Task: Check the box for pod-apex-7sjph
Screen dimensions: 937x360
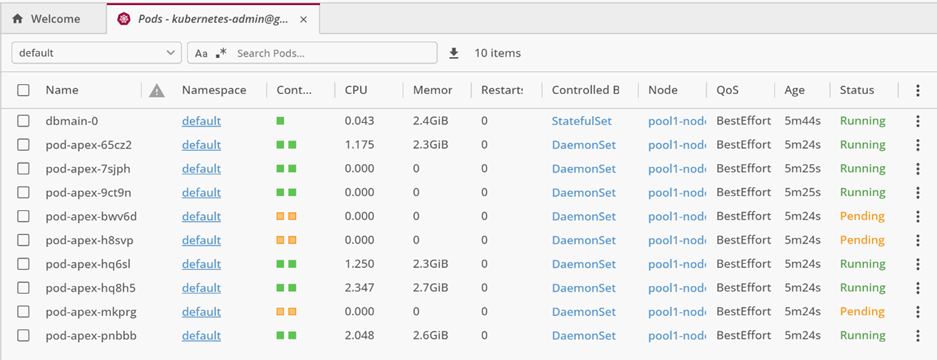Action: (23, 169)
